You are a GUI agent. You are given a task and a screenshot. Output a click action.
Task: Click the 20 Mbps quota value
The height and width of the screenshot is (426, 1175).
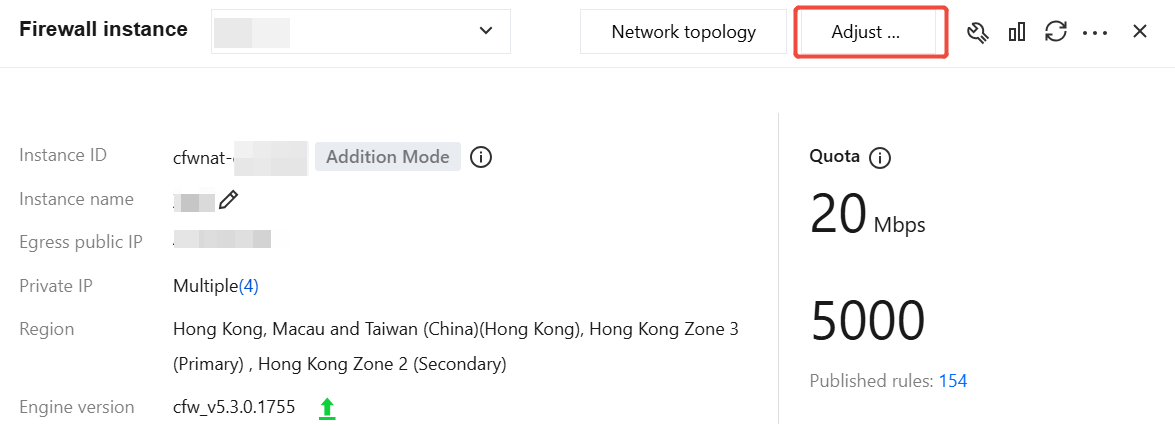(x=868, y=215)
